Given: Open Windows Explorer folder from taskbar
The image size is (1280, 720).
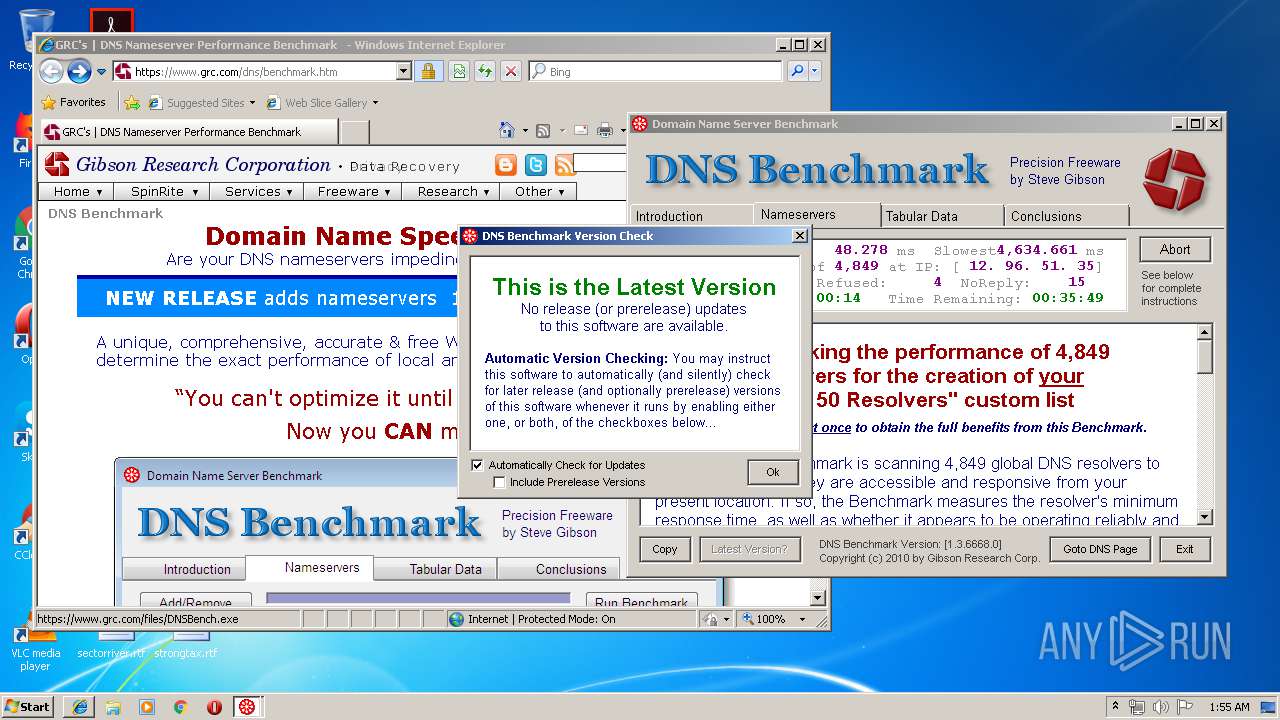Looking at the screenshot, I should [x=113, y=706].
